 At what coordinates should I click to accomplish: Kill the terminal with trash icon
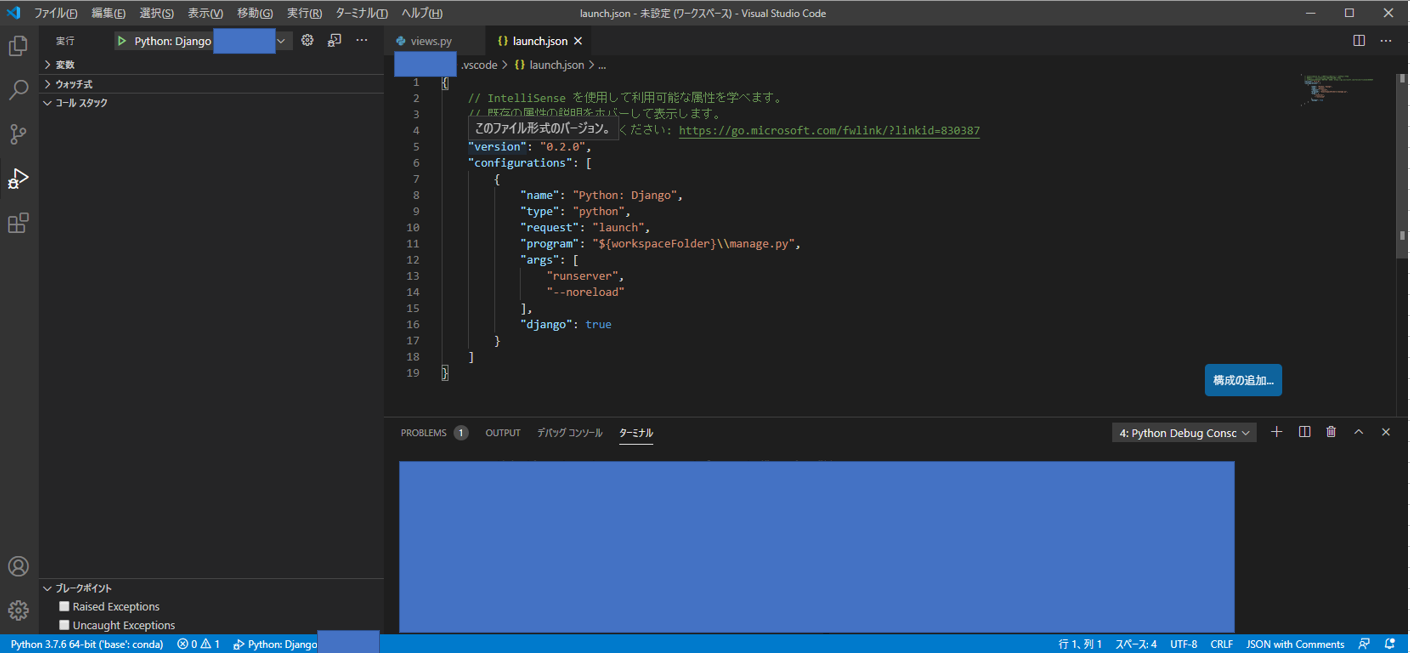[x=1331, y=432]
